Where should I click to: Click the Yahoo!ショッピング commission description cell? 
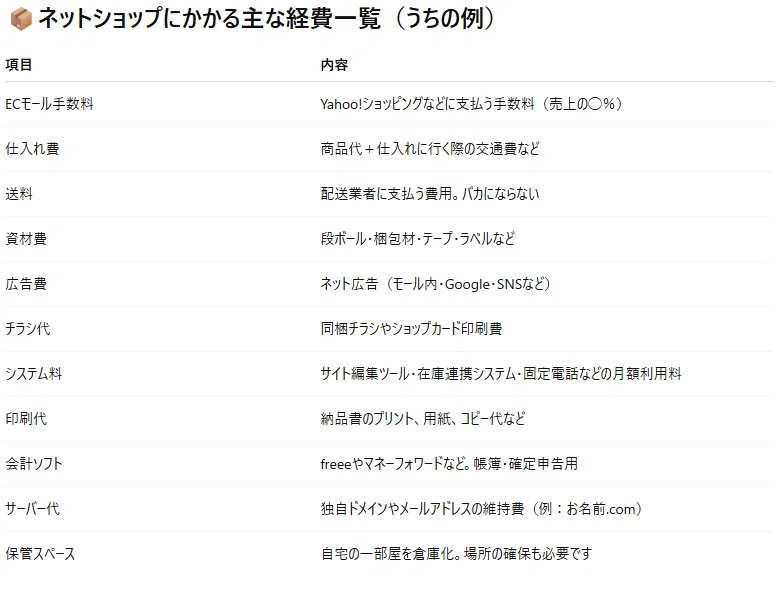click(x=471, y=104)
